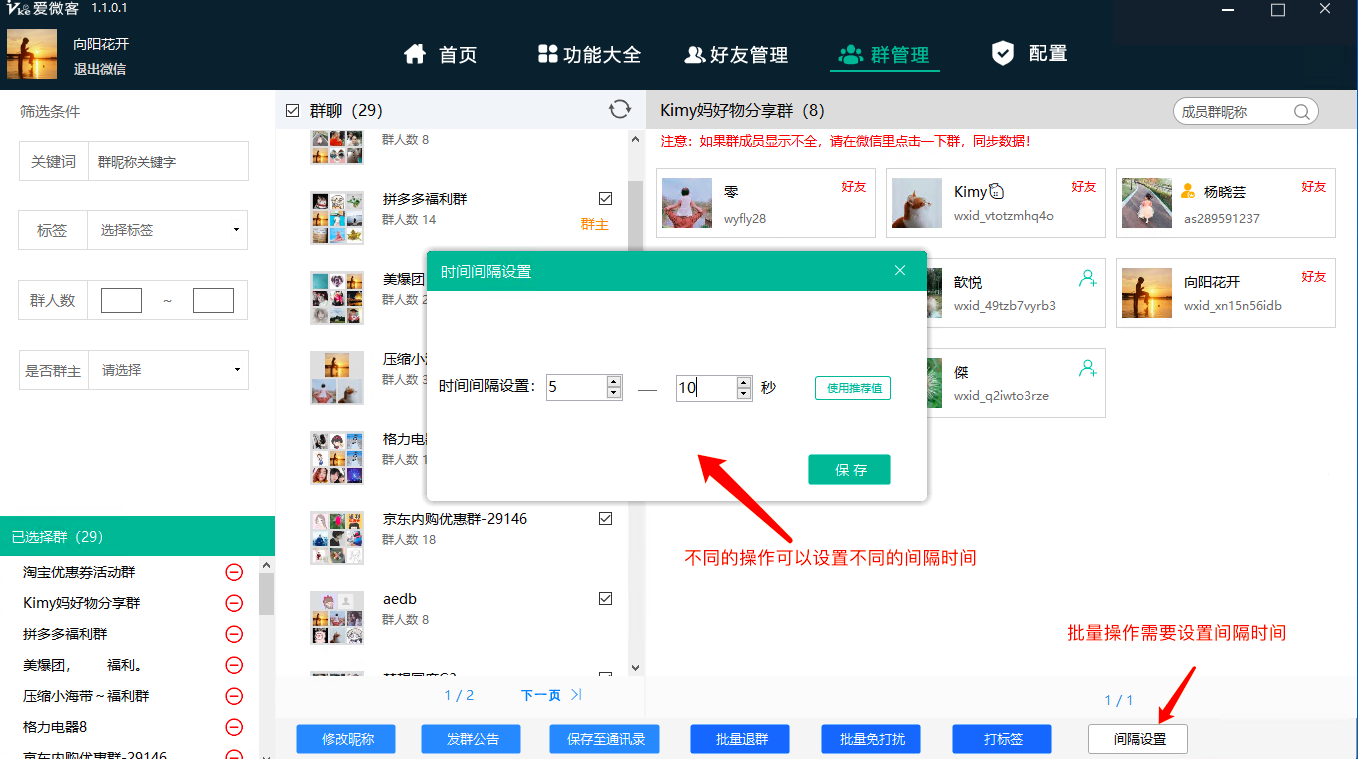Viewport: 1358px width, 759px height.
Task: Open the 首页 home tab
Action: click(440, 54)
